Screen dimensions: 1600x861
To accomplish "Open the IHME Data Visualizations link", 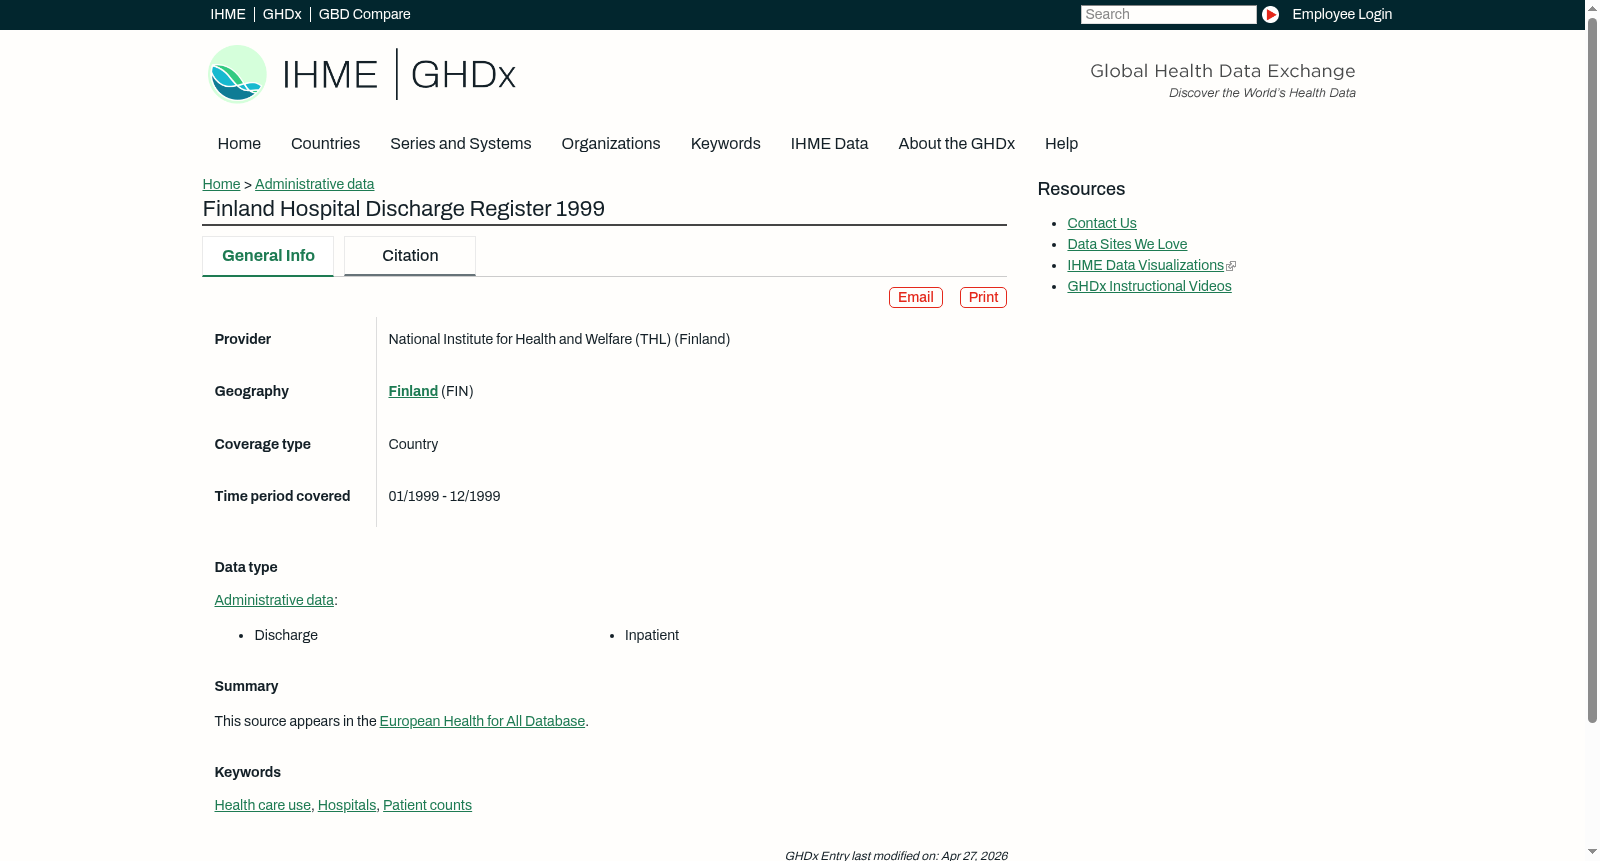I will [1145, 265].
